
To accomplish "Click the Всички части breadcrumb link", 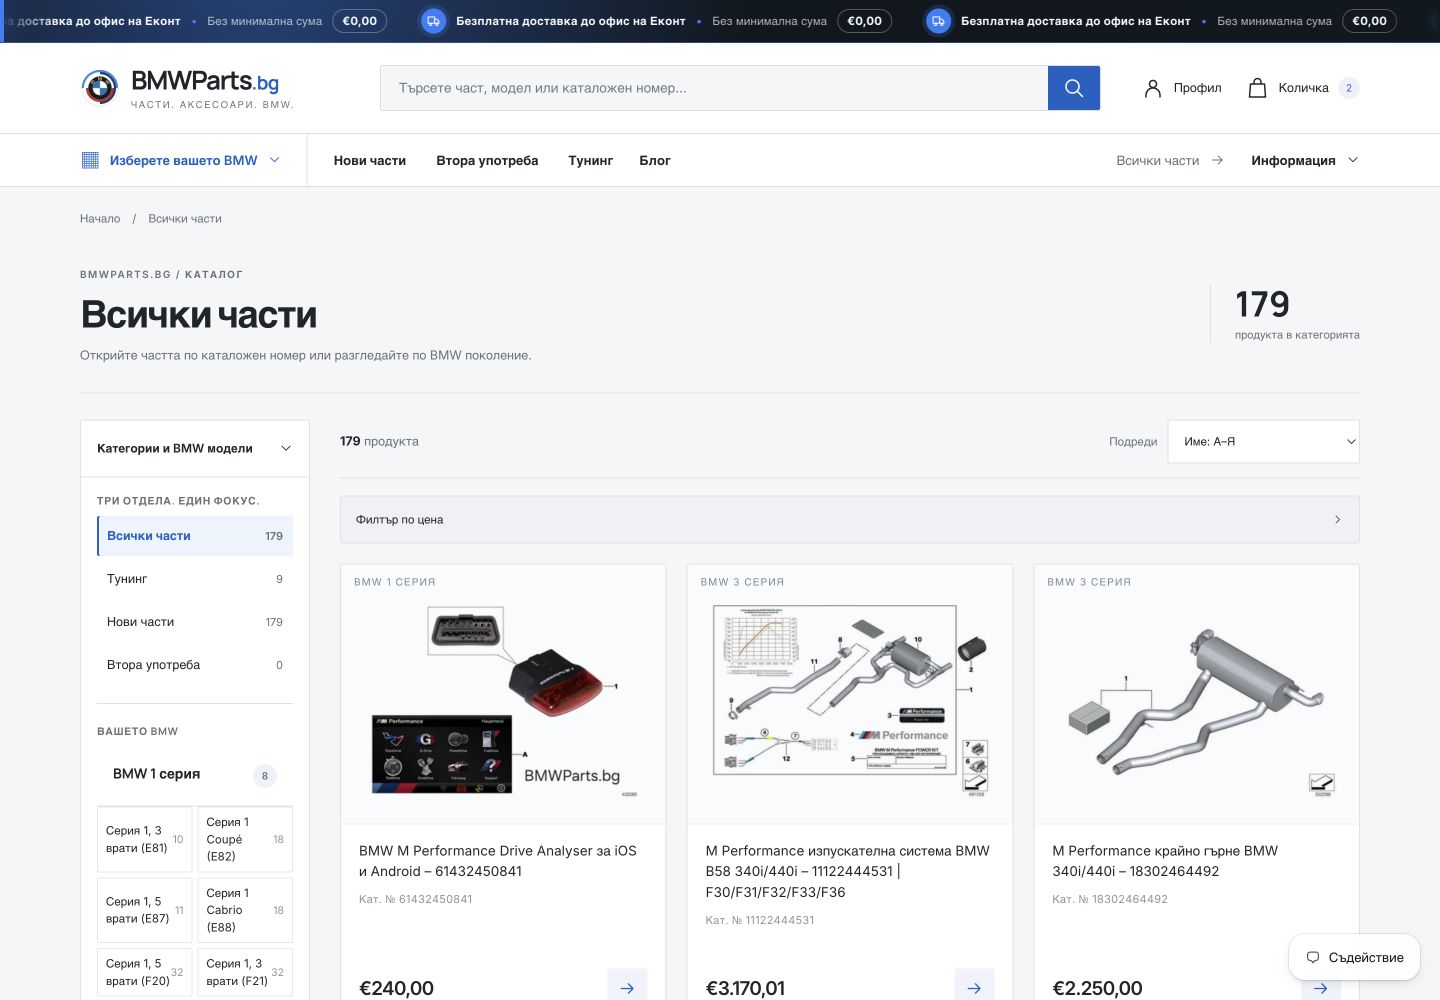I will coord(185,219).
